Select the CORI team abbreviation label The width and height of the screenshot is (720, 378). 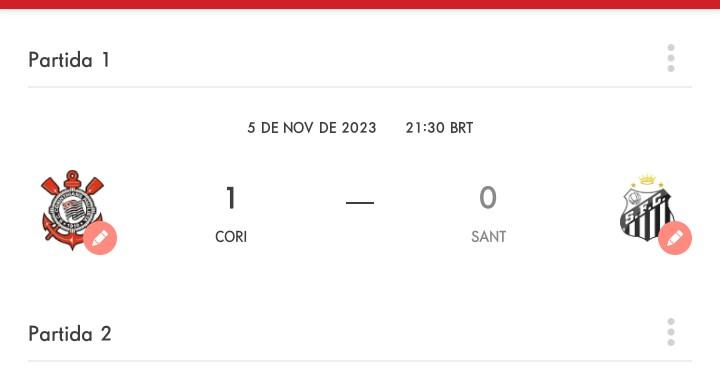tap(231, 237)
